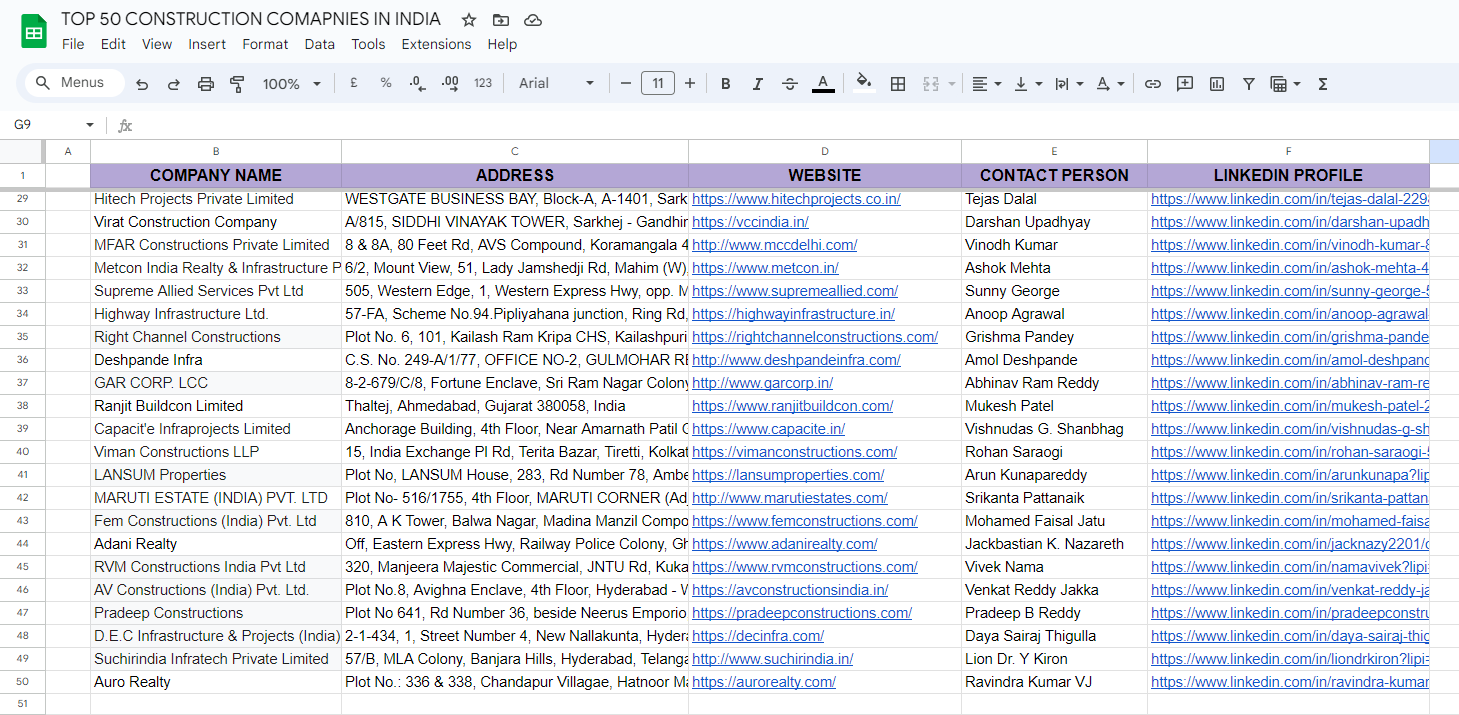The image size is (1459, 715).
Task: Open the borders menu
Action: tap(898, 84)
